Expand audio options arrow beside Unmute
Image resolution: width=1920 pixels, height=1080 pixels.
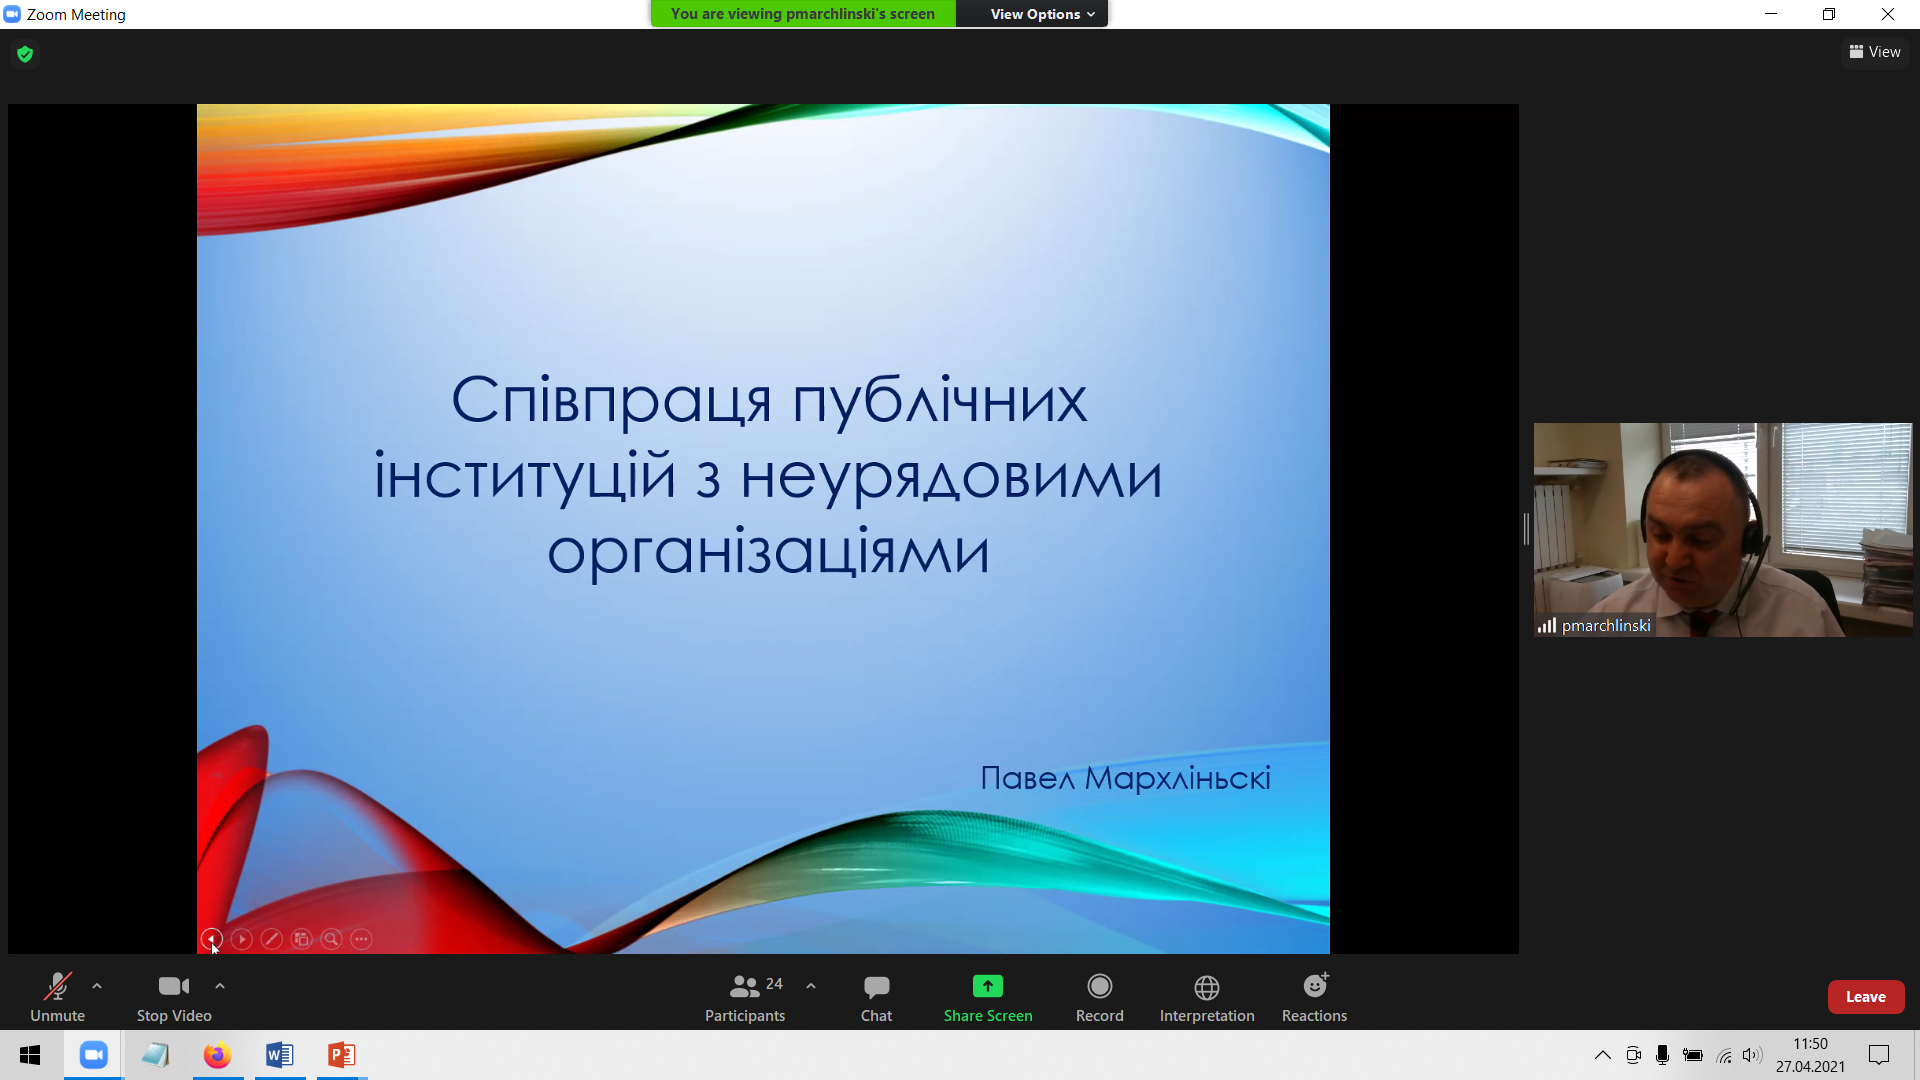(x=97, y=986)
